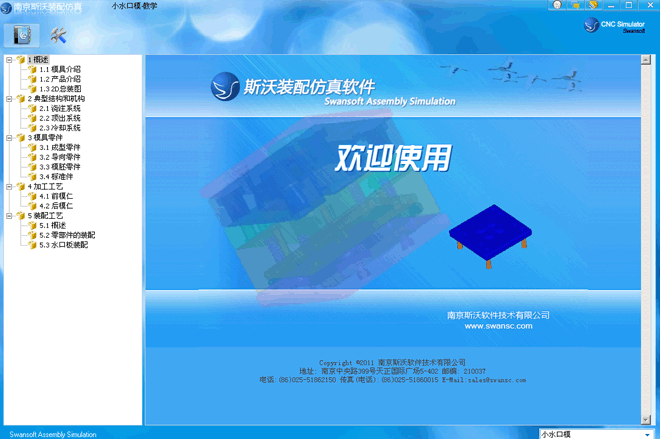Click the www.swansc.com website link
Screen dimensions: 660x439
click(498, 326)
